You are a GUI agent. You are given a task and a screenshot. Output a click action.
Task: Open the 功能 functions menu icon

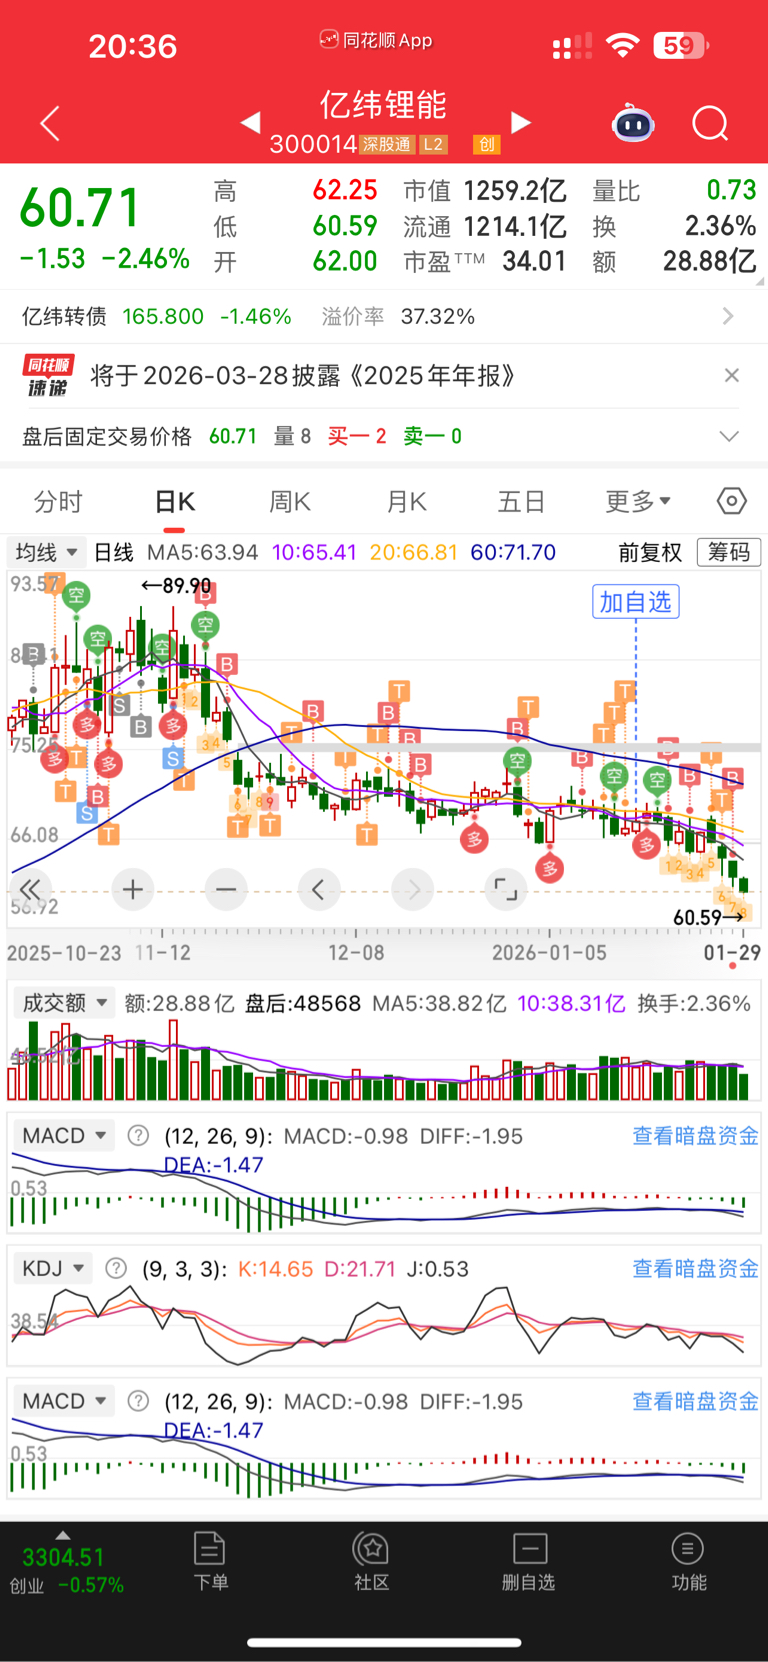click(688, 1561)
